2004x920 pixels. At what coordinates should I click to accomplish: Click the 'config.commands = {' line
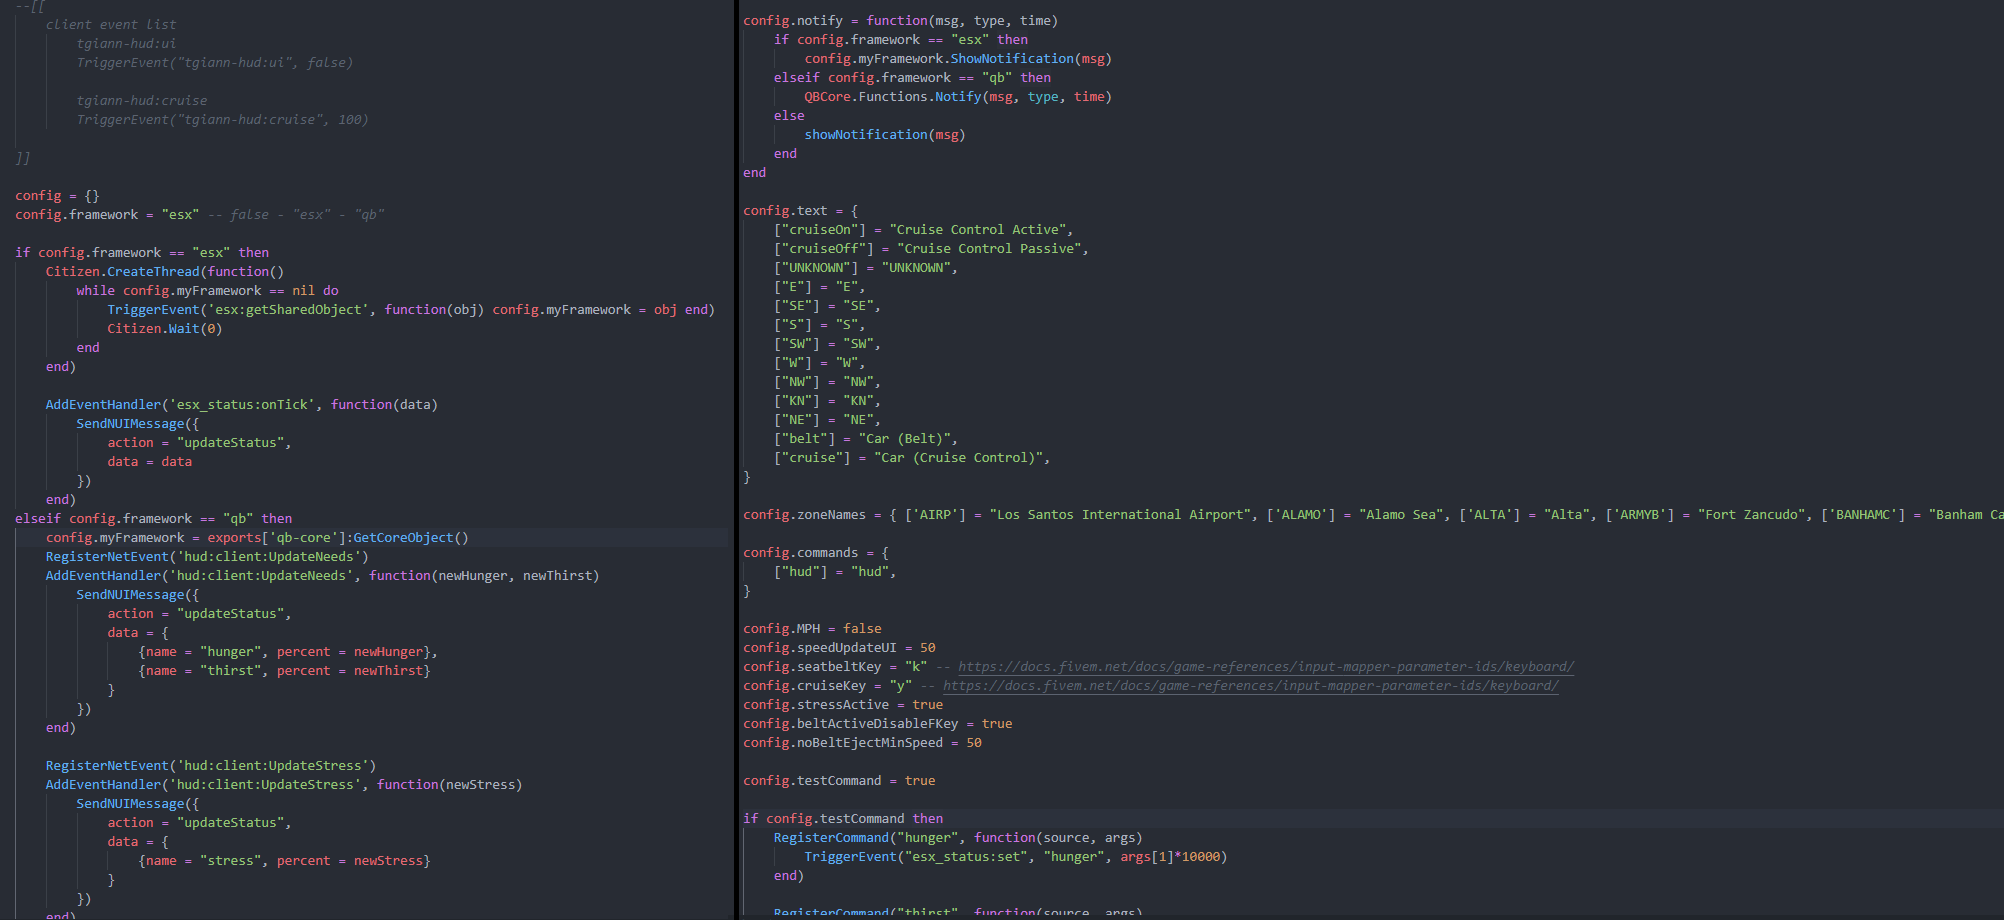click(x=816, y=552)
